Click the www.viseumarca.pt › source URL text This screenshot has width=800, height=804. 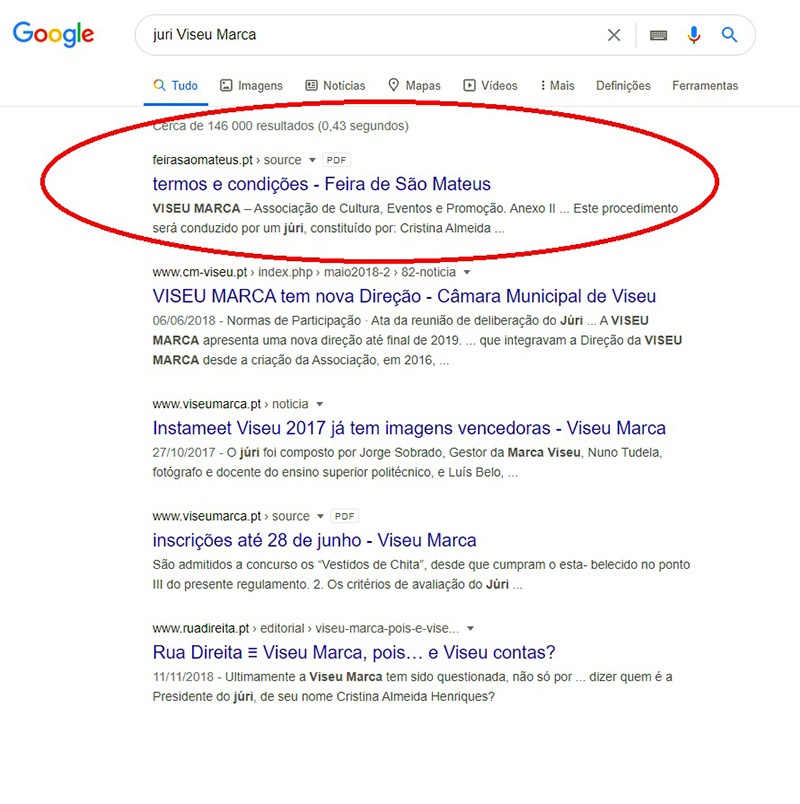click(x=231, y=516)
